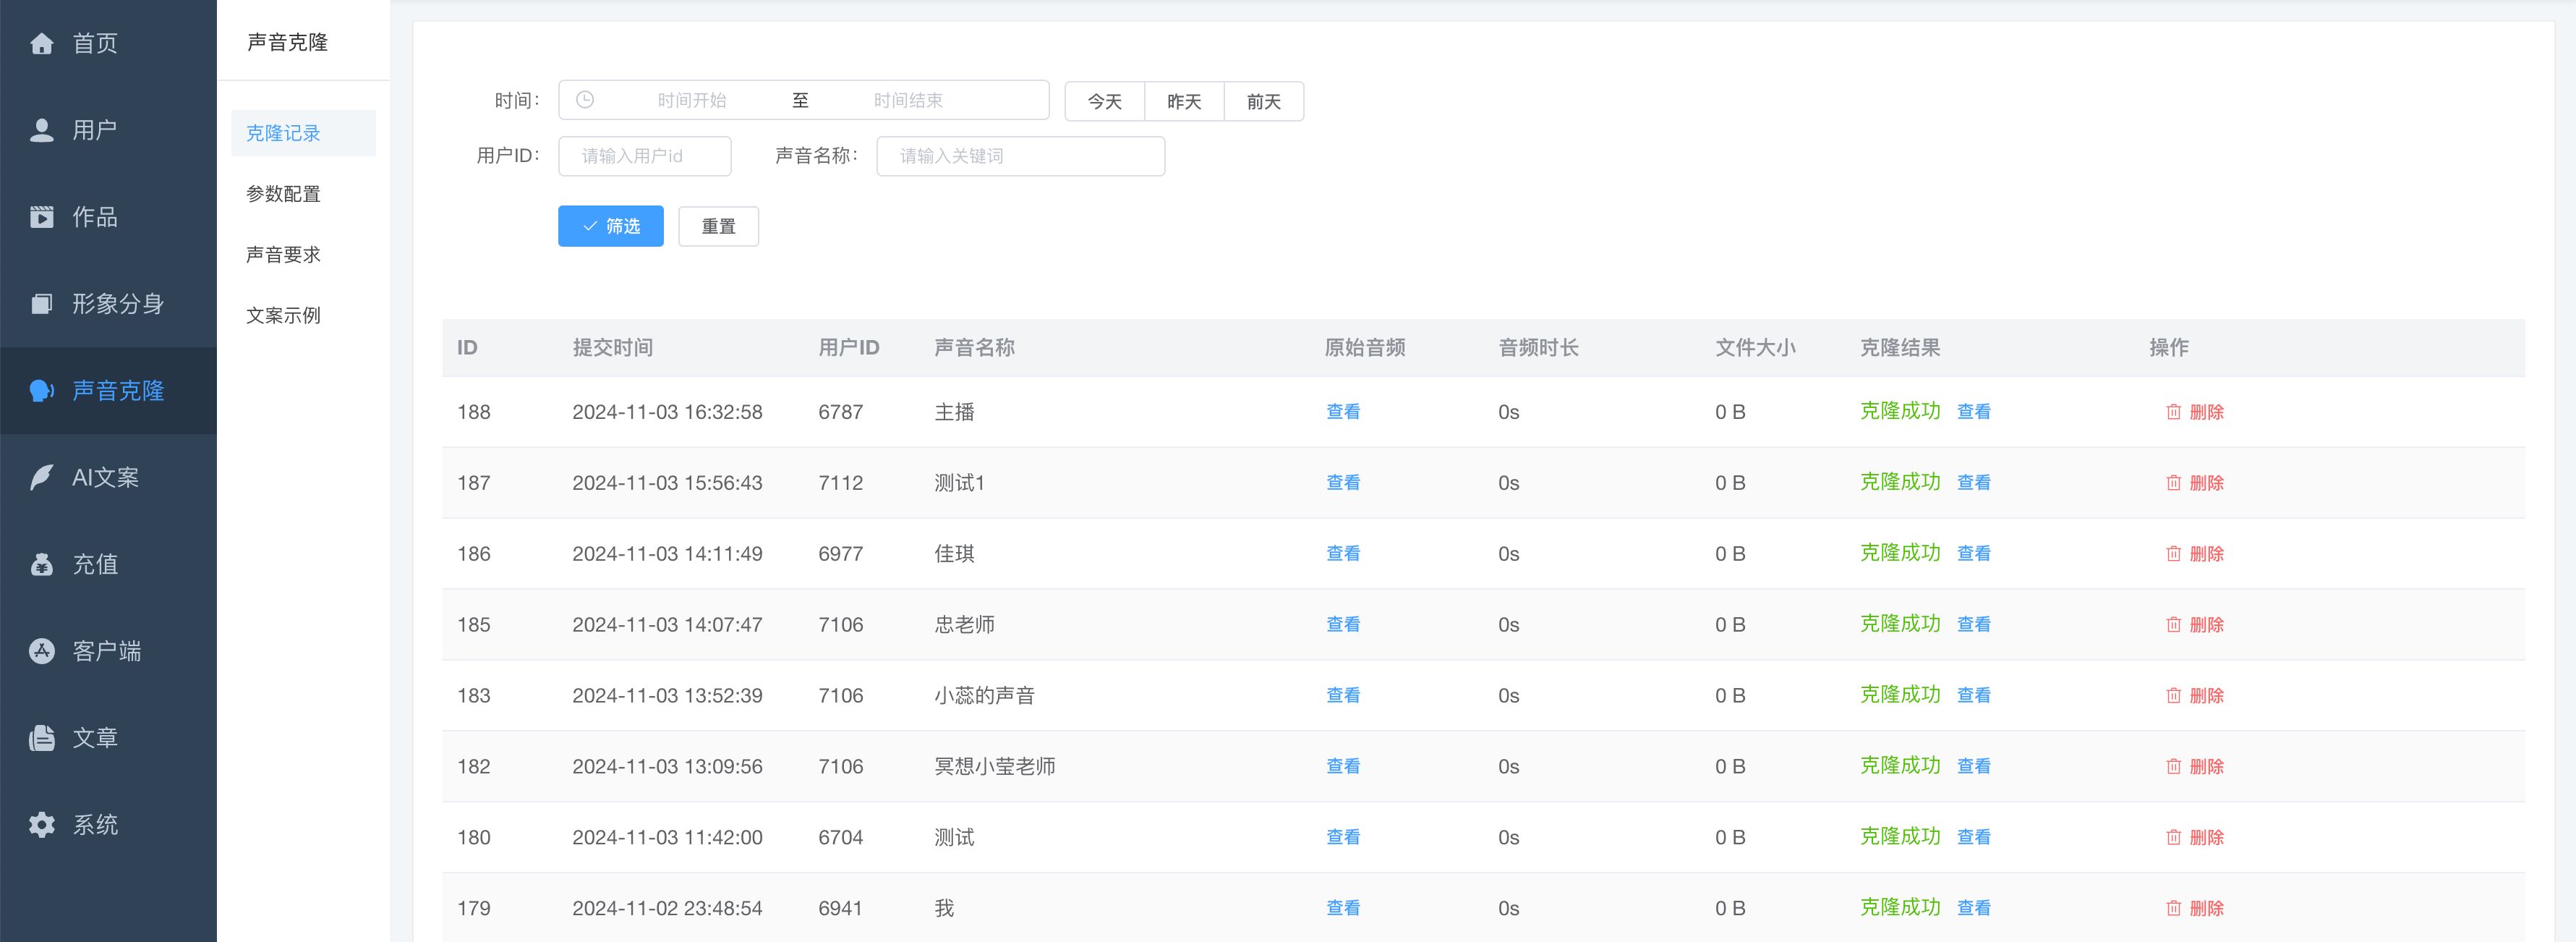Screen dimensions: 2576x942
Task: Click the 筛选 filter button
Action: (x=610, y=226)
